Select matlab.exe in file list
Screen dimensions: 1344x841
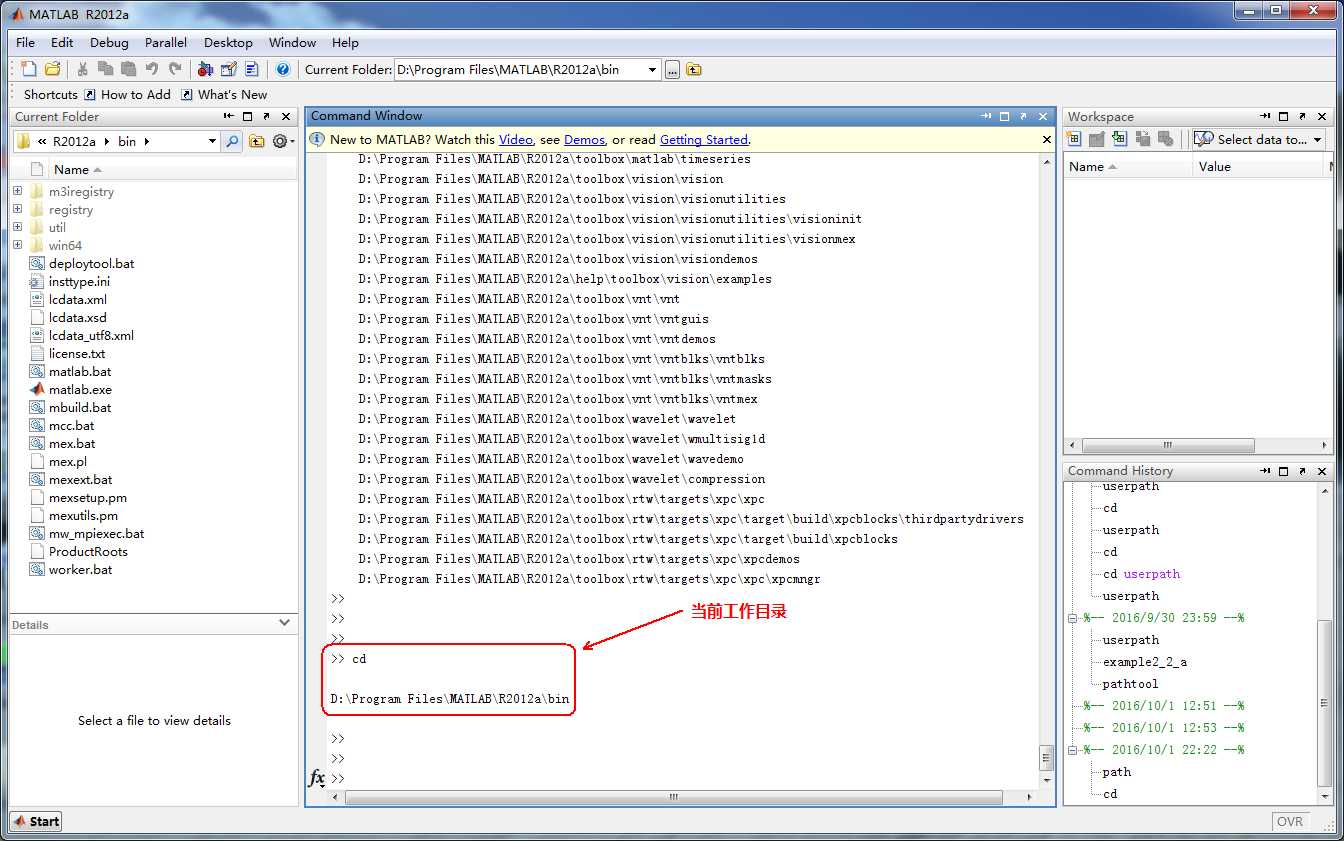coord(80,389)
